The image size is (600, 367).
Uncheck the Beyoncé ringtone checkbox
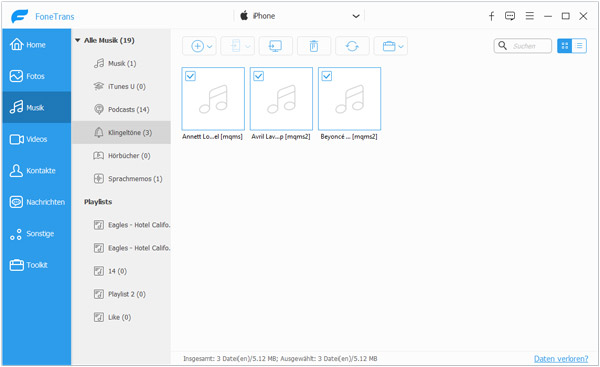(x=326, y=76)
